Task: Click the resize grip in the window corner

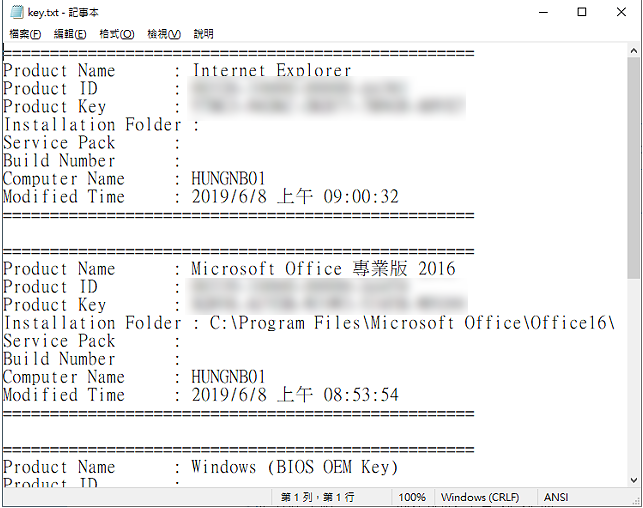Action: [x=637, y=501]
